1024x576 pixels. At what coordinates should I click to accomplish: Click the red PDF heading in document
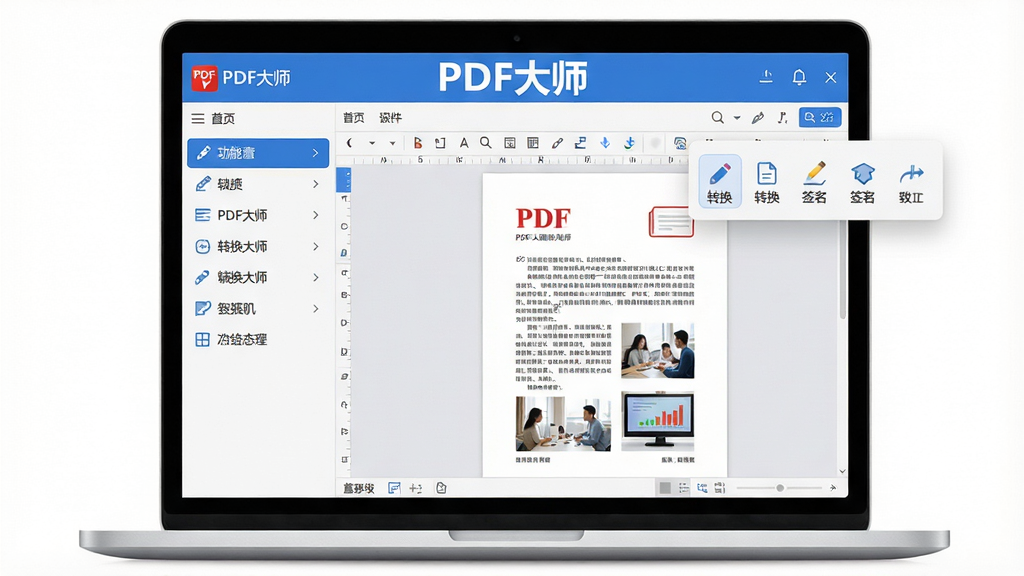point(543,218)
